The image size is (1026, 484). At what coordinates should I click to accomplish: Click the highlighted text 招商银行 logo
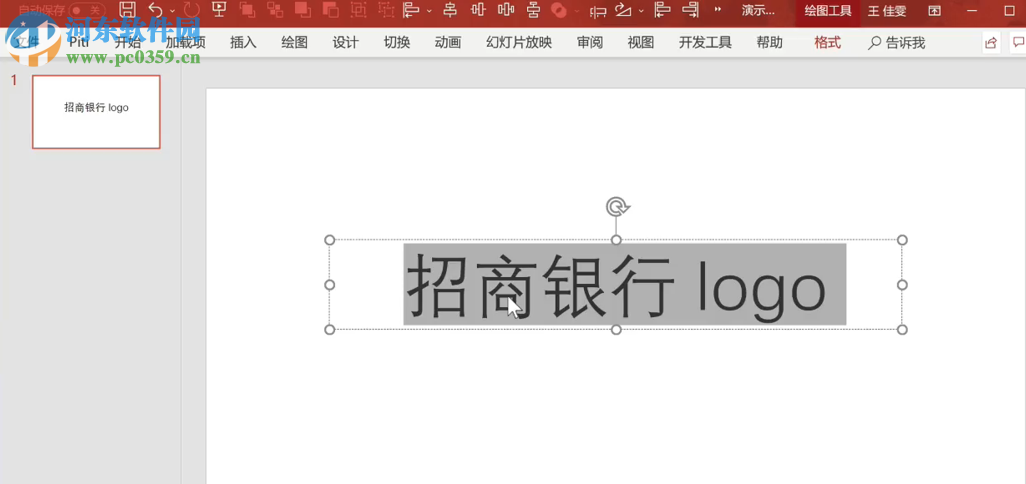coord(624,285)
